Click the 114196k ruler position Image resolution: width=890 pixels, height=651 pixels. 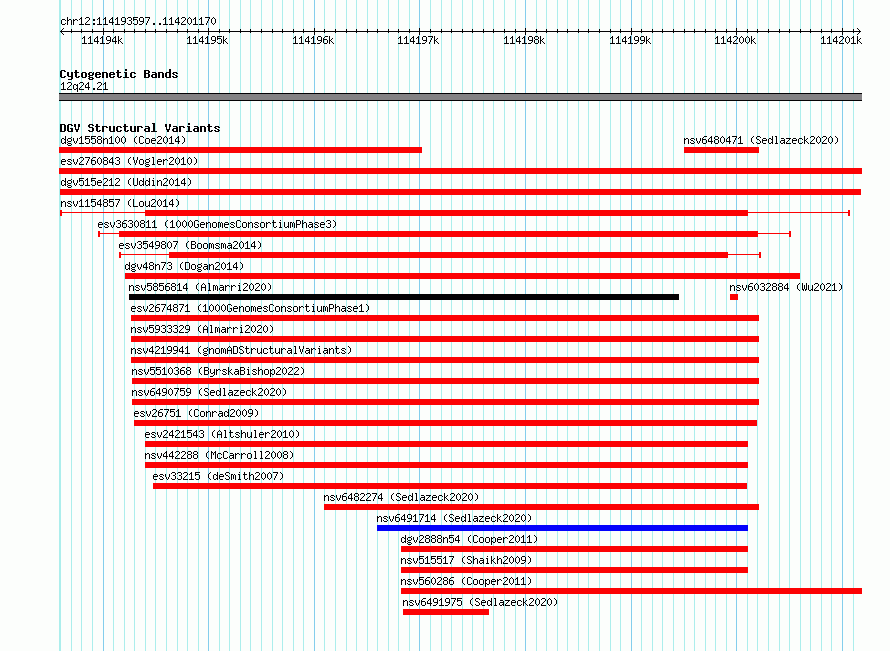313,40
